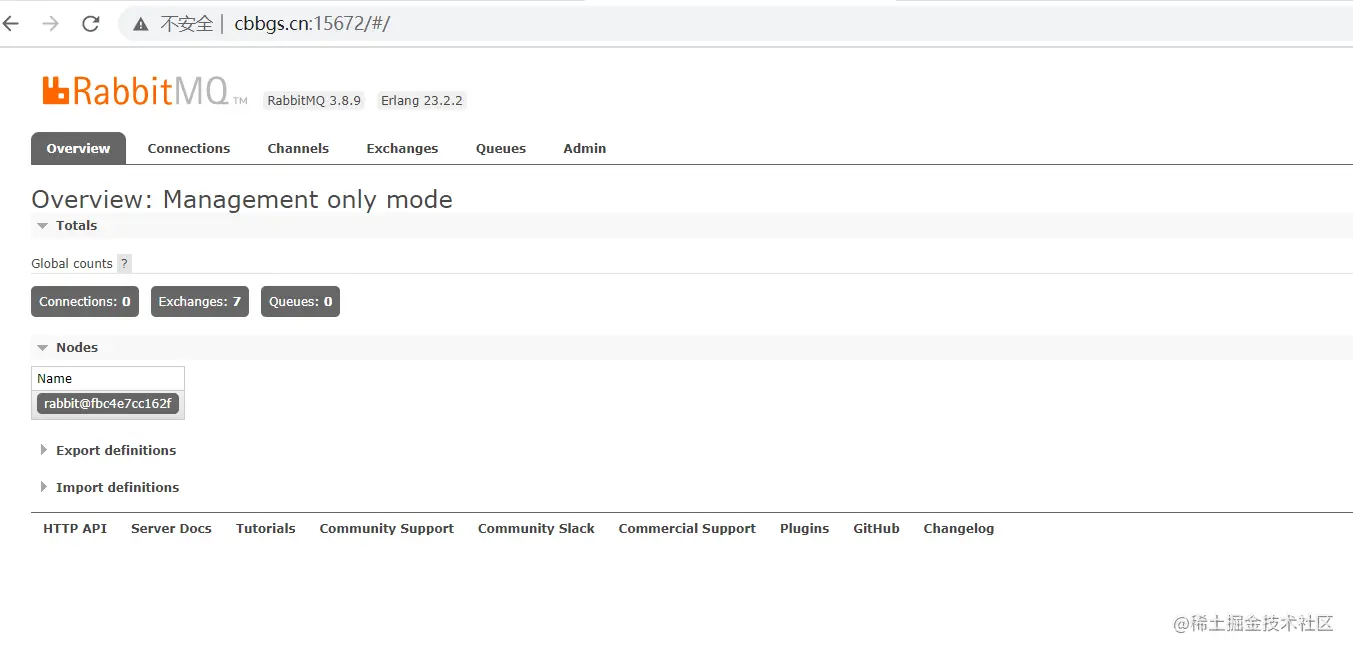Go back with the browser back arrow
Screen dimensions: 1353x653
click(11, 24)
